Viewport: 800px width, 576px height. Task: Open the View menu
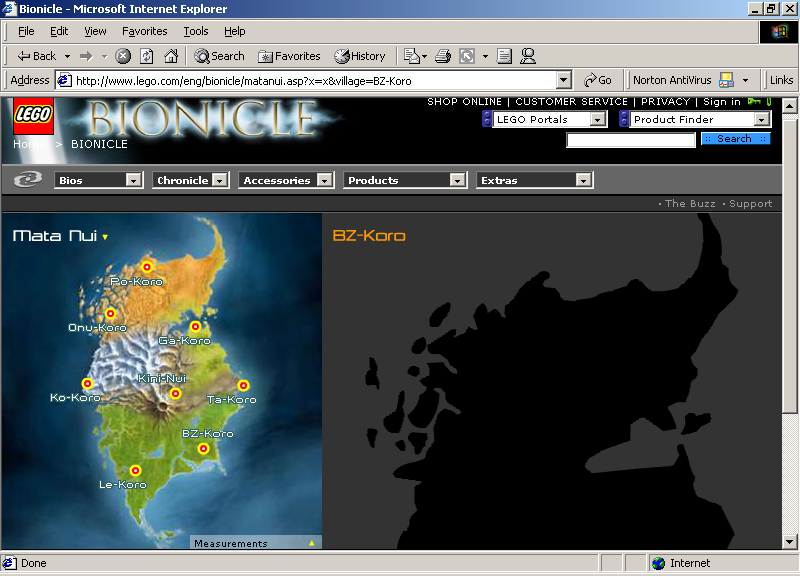[95, 31]
